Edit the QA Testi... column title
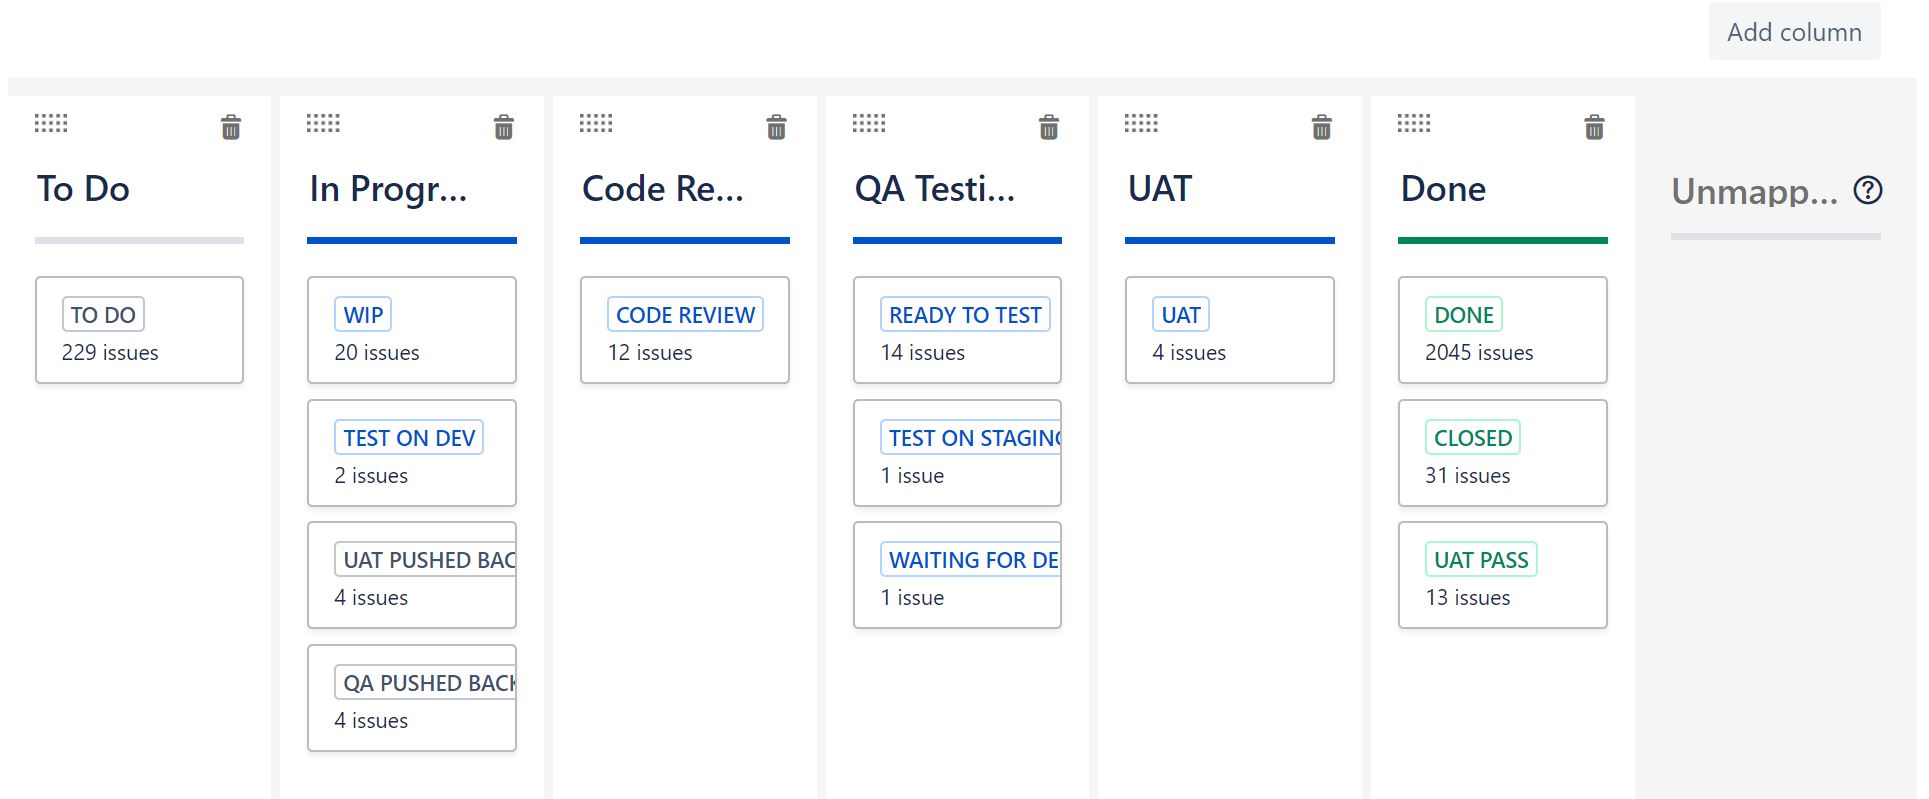 [935, 189]
